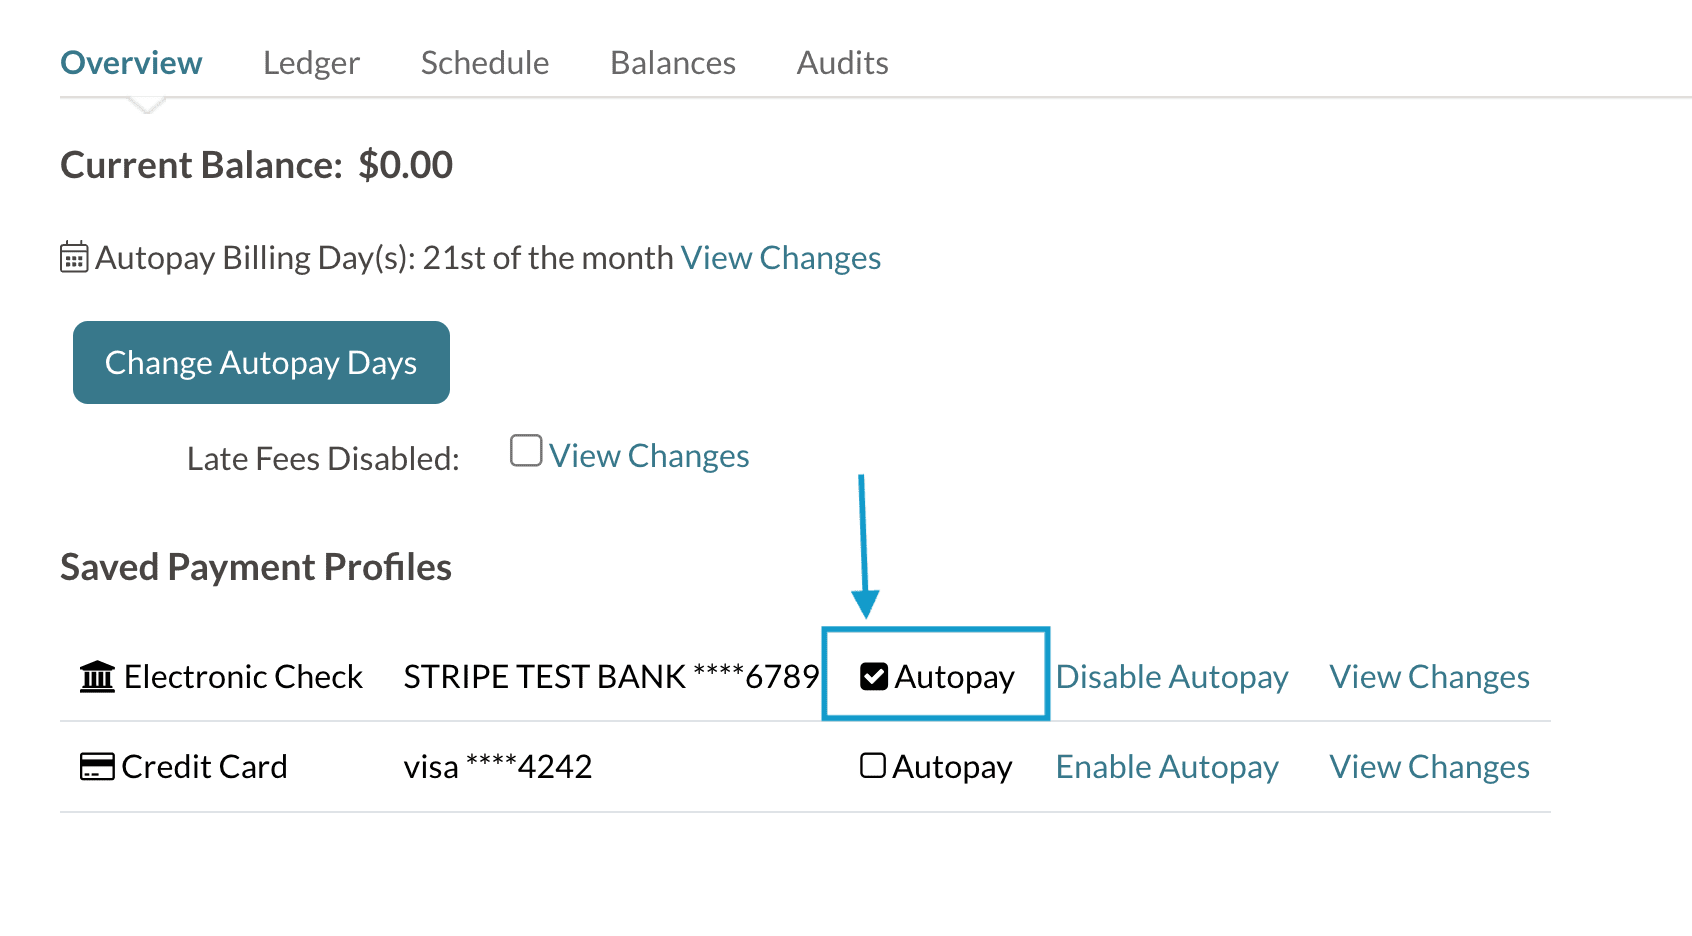Toggle the Autopay checkbox for STRIPE TEST BANK
The image size is (1692, 936).
[x=873, y=675]
